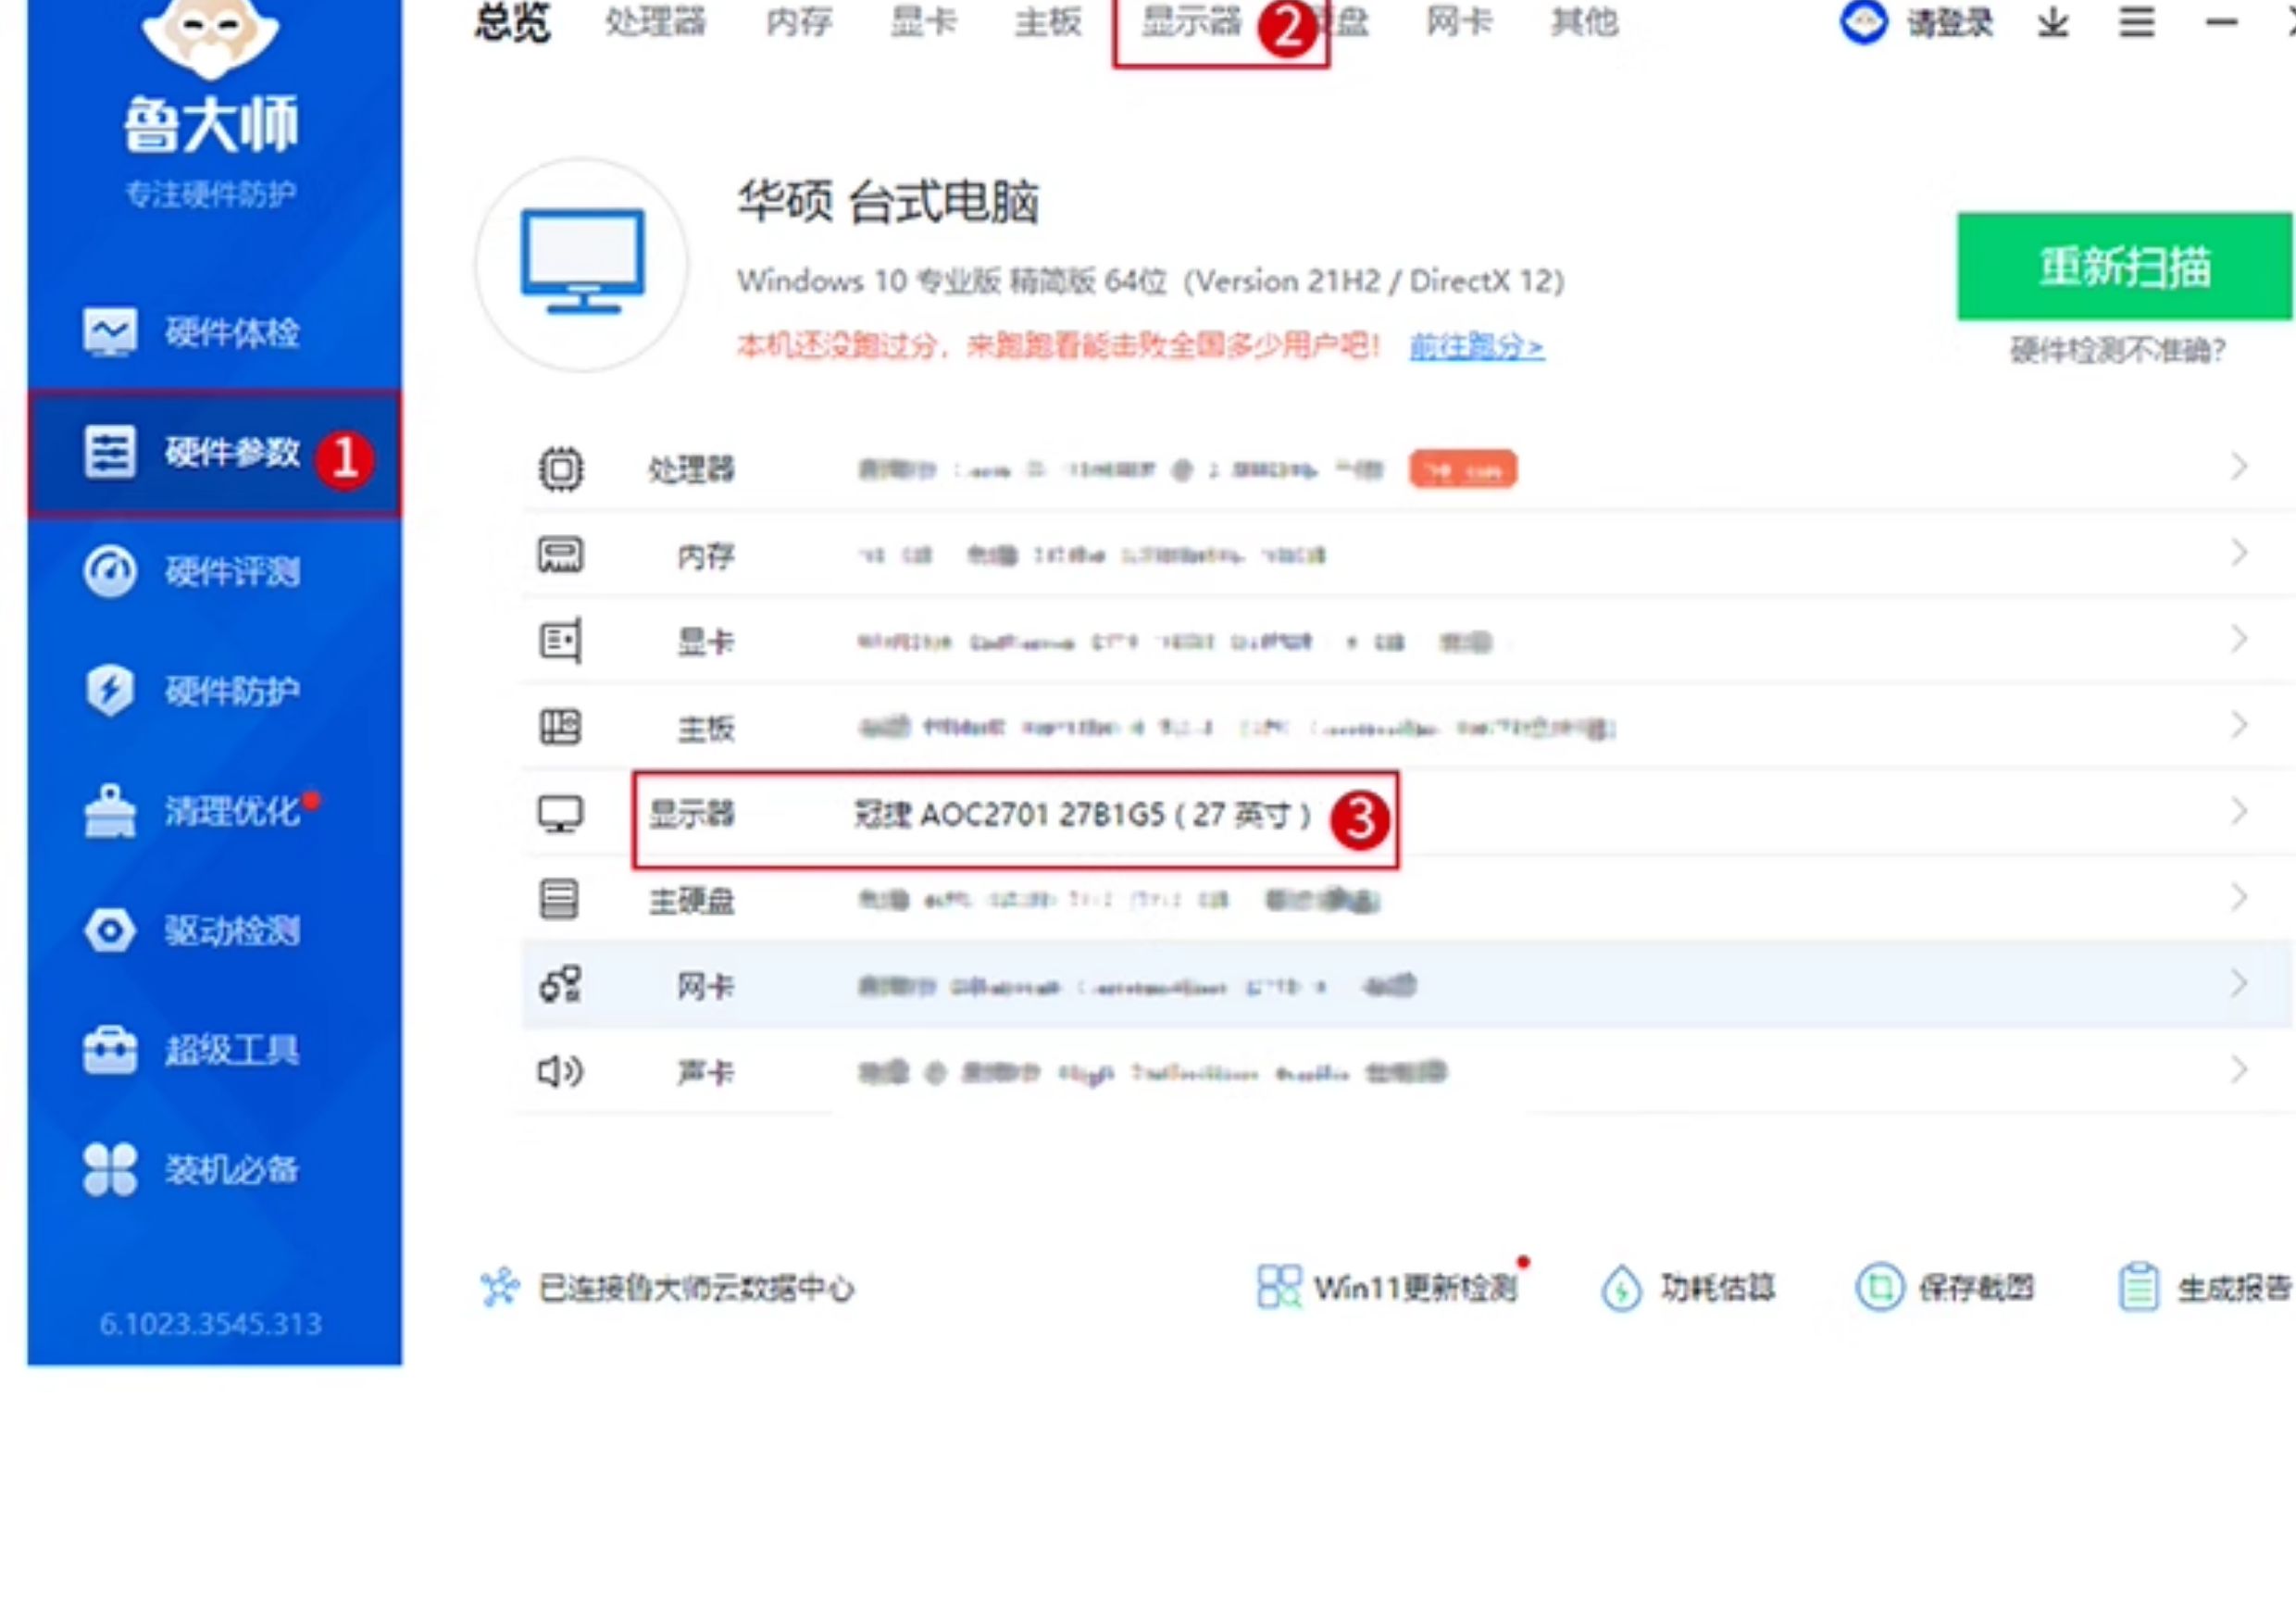Click the memory module icon
Screen dimensions: 2296x1622
561,555
